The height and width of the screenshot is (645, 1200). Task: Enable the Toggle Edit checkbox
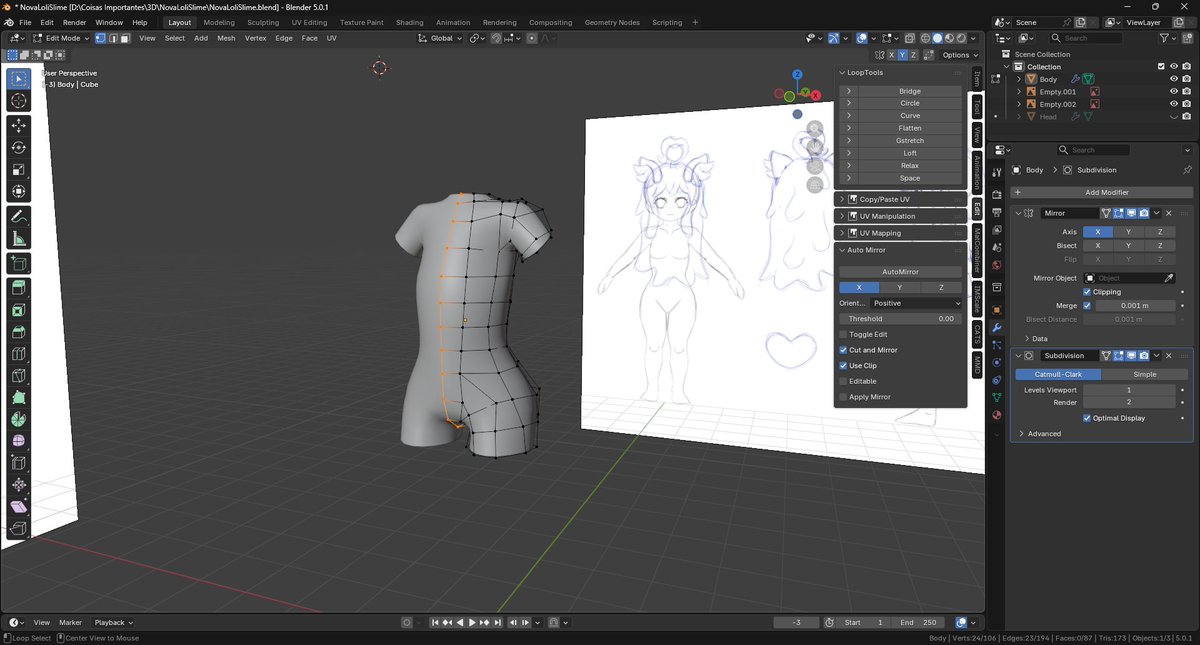pyautogui.click(x=843, y=334)
